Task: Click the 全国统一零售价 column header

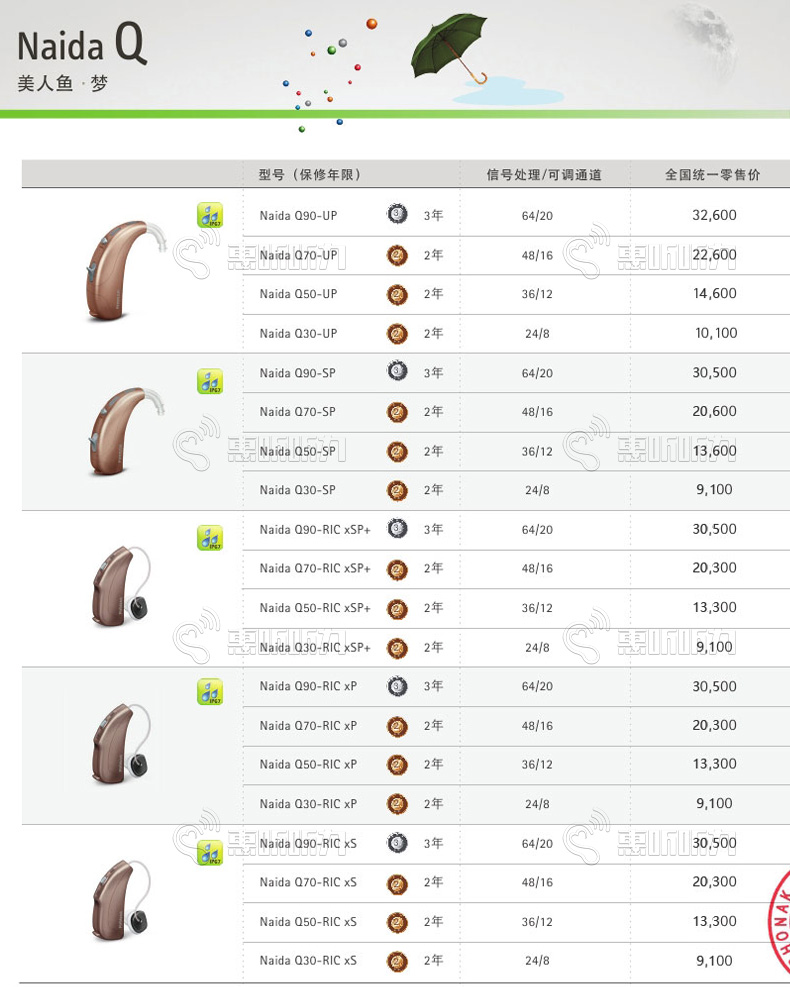Action: click(712, 175)
